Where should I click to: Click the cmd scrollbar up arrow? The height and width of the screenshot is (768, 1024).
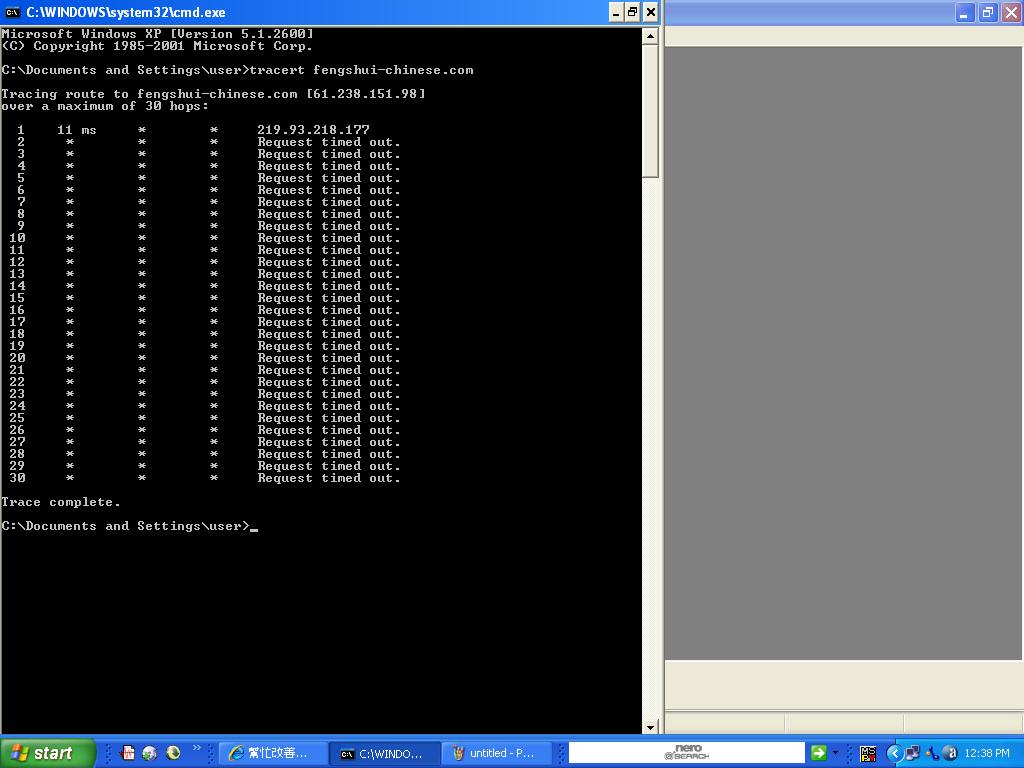coord(650,36)
